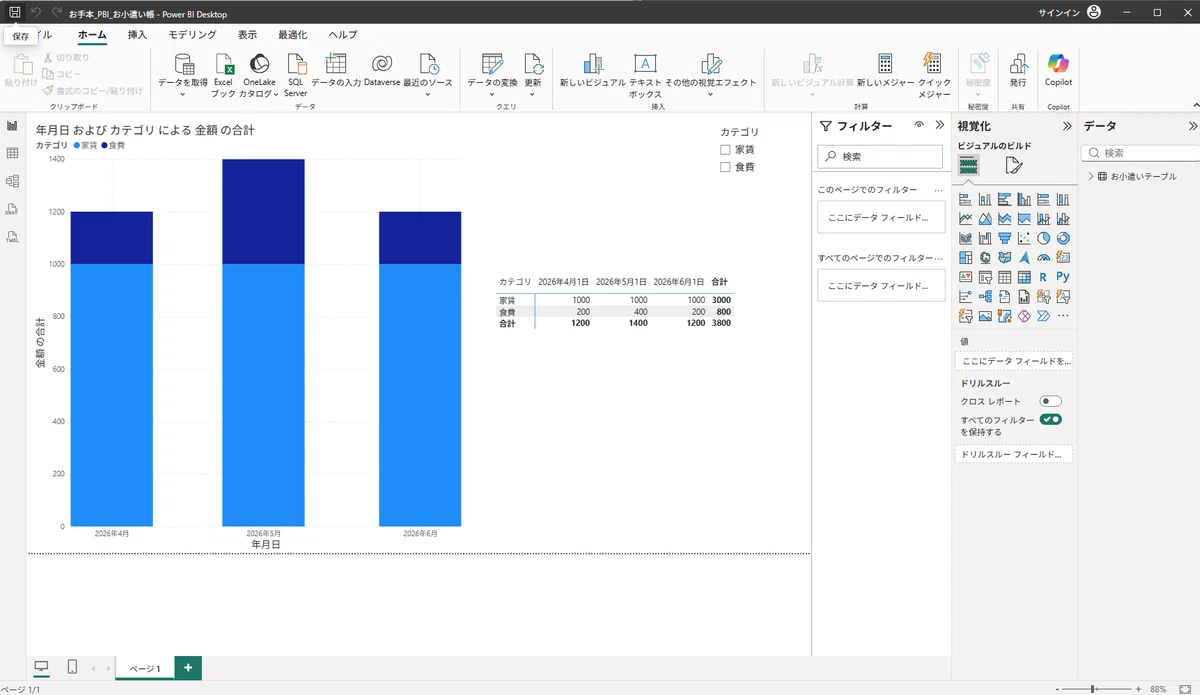Open Copilot from the ribbon
Screen dimensions: 1200x695
pos(1057,70)
